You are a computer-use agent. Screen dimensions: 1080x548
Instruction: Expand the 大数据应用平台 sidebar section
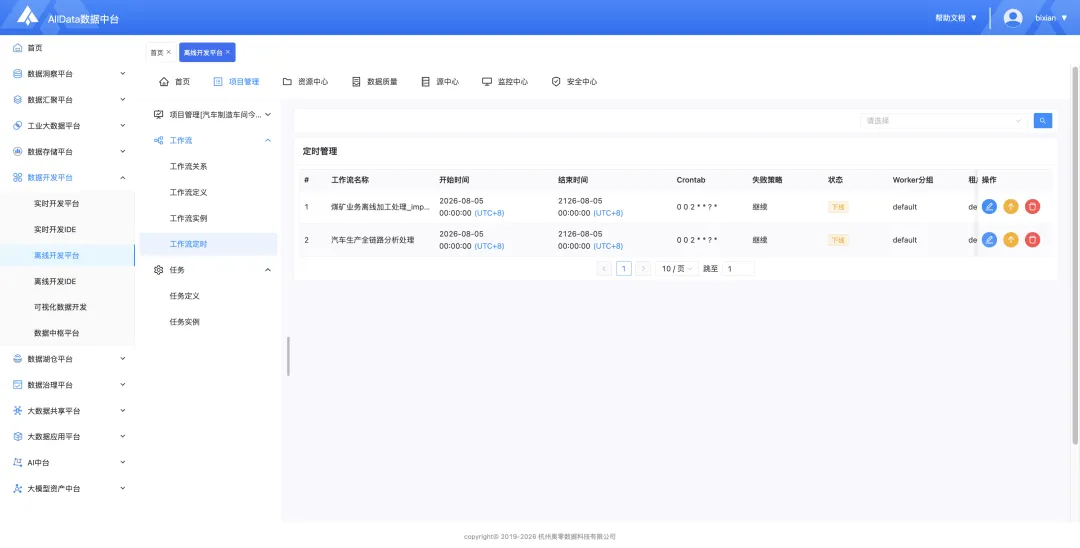pos(123,436)
